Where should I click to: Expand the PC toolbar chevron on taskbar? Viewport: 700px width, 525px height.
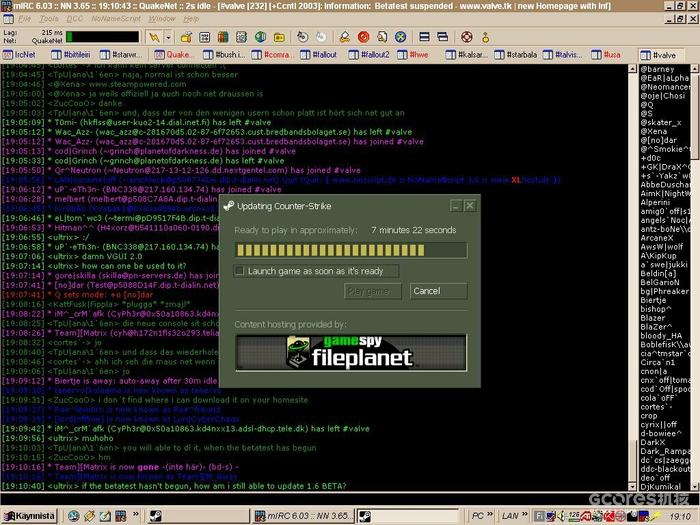(490, 515)
